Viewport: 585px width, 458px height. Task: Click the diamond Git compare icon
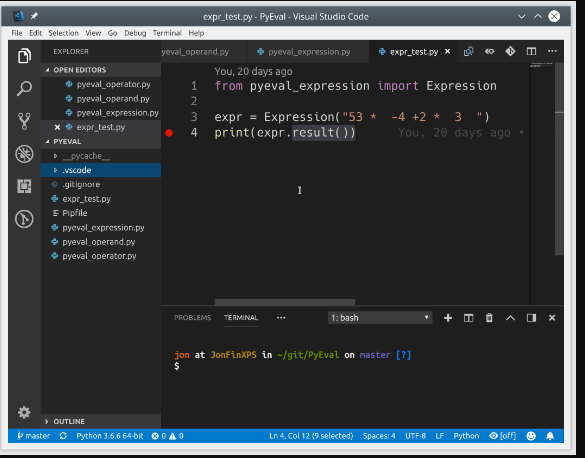510,51
